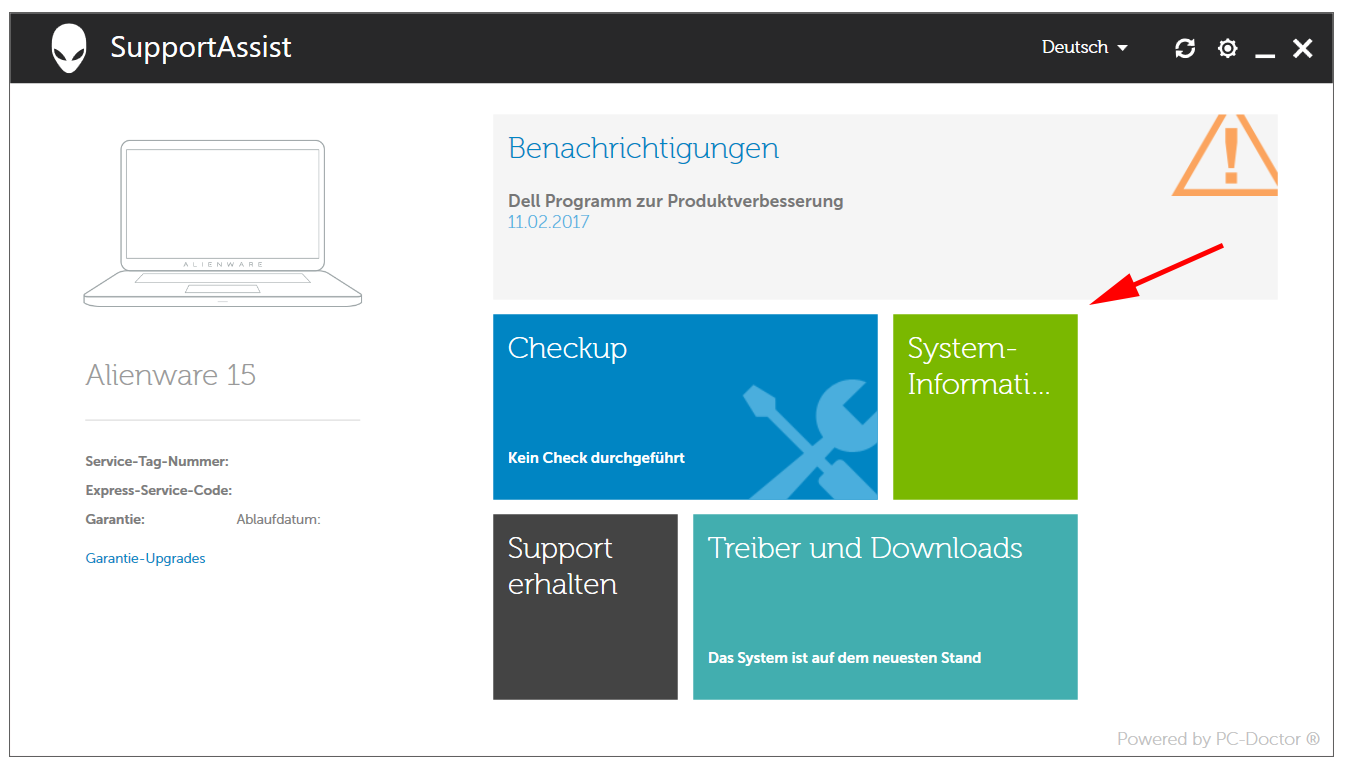Image resolution: width=1347 pixels, height=770 pixels.
Task: Close the SupportAssist window
Action: 1302,48
